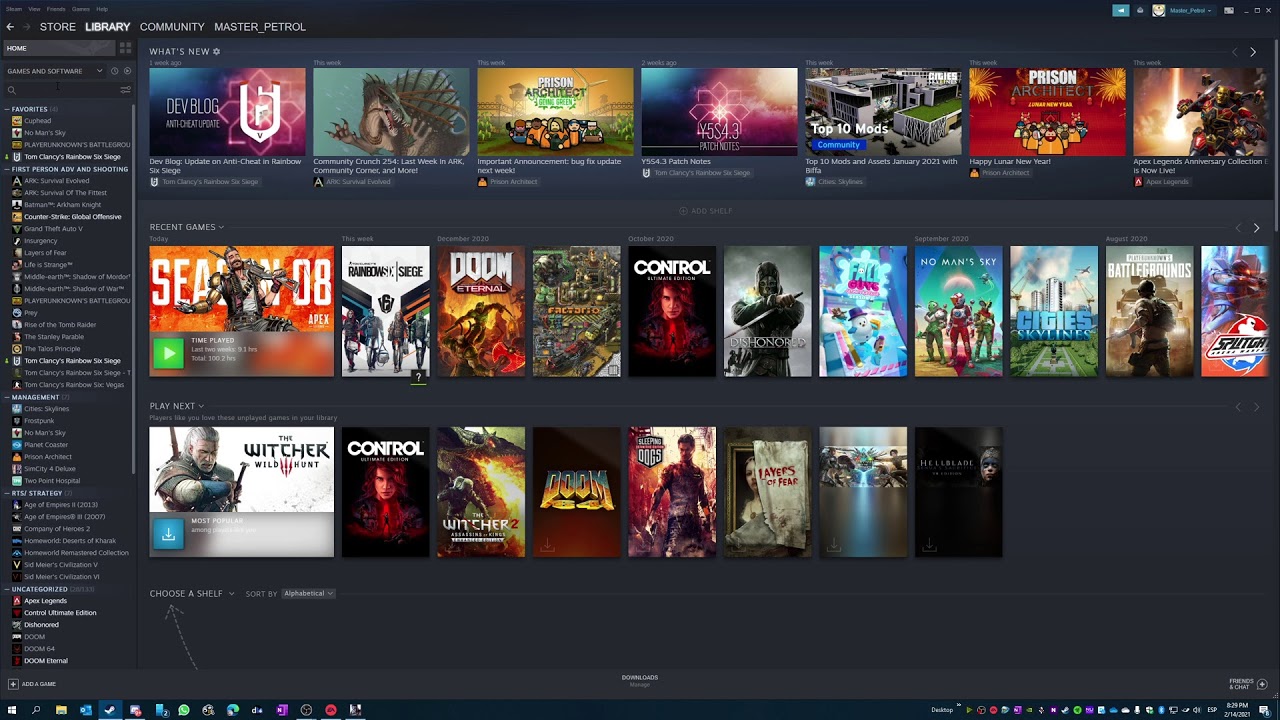Open Windows Start menu
The height and width of the screenshot is (720, 1280).
click(x=12, y=710)
